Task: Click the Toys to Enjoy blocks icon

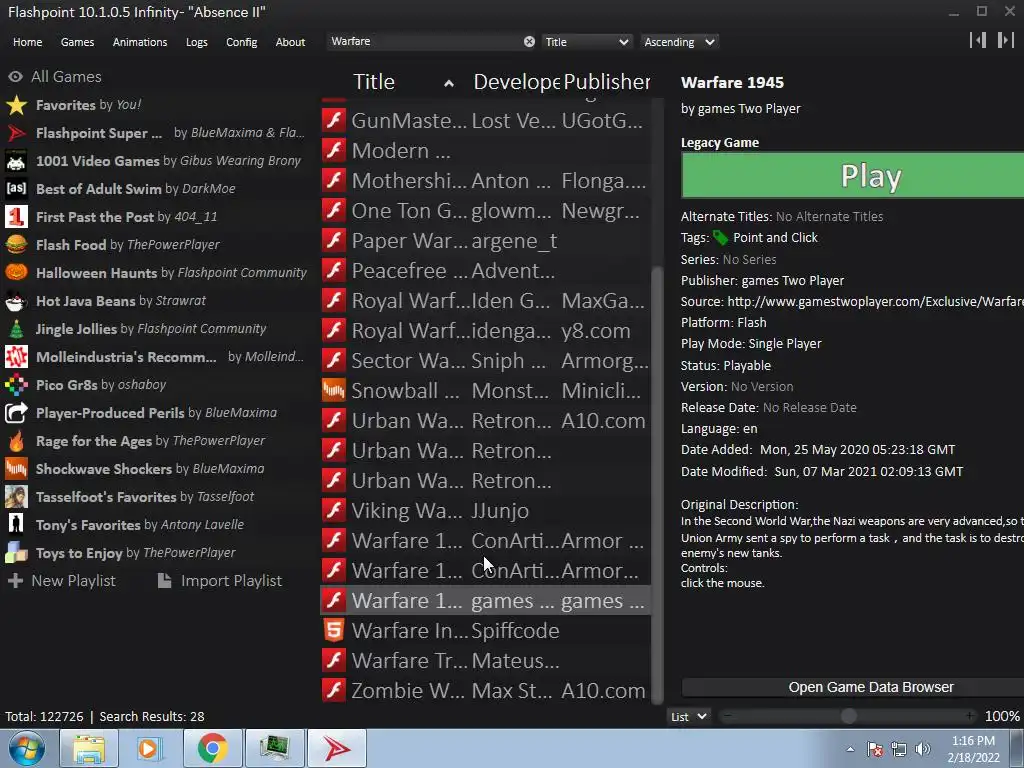Action: pos(16,552)
